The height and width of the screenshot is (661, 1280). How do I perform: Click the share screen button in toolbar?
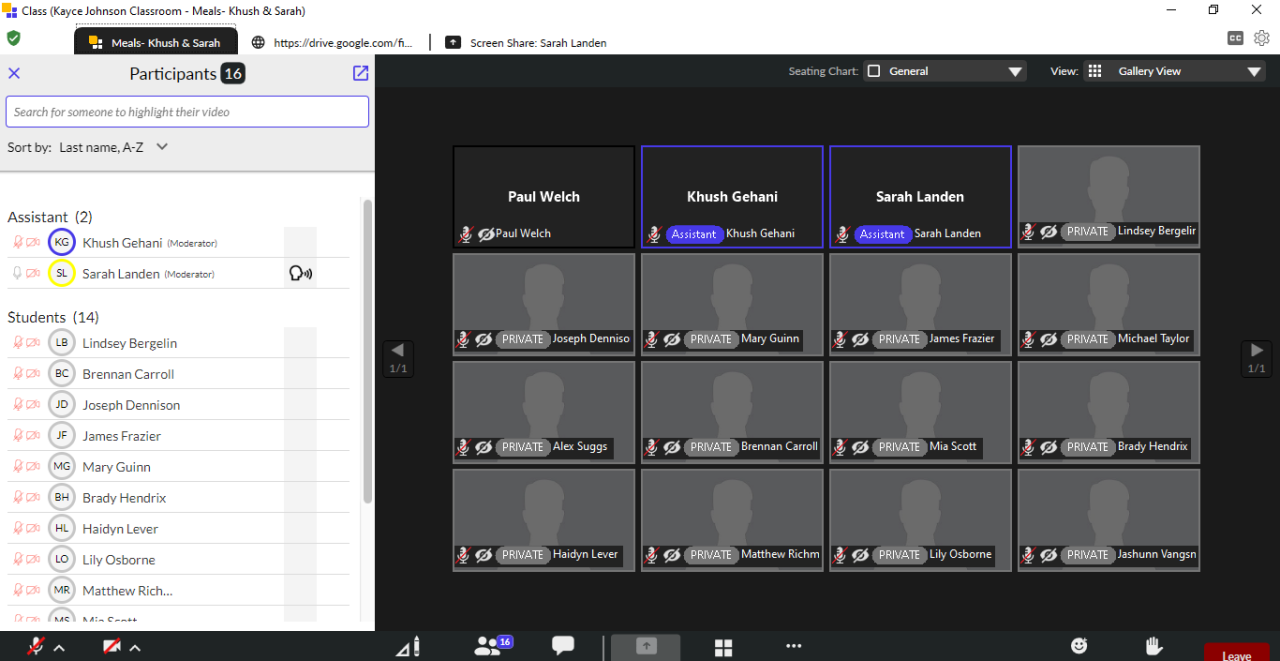pos(646,646)
